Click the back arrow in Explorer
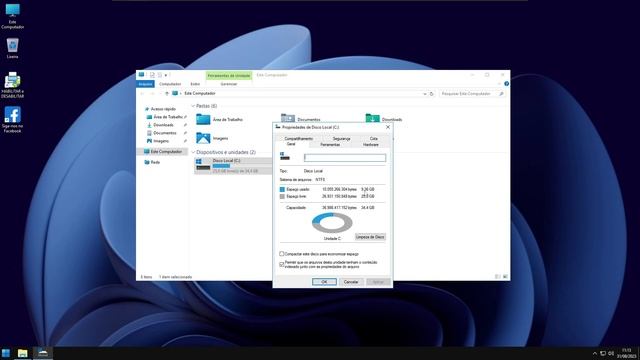This screenshot has width=640, height=360. [142, 94]
